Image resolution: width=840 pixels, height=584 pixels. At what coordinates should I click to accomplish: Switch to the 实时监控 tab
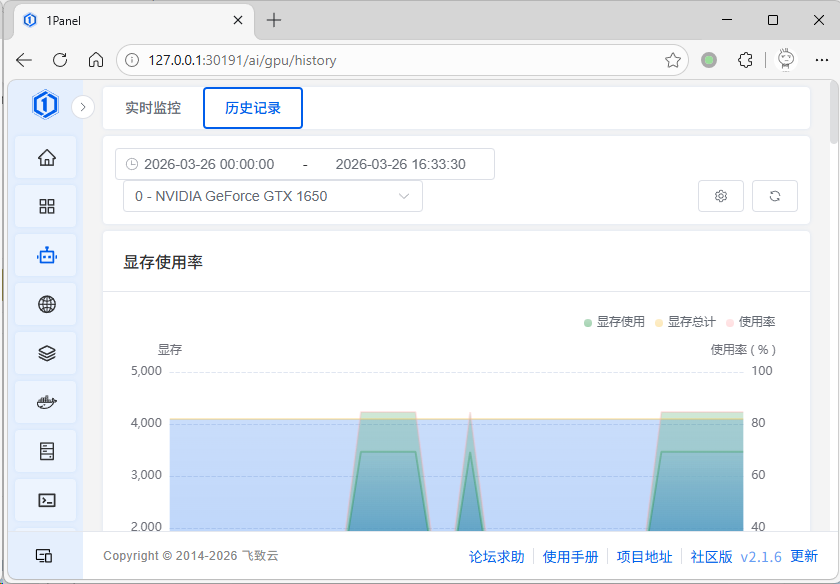(153, 108)
